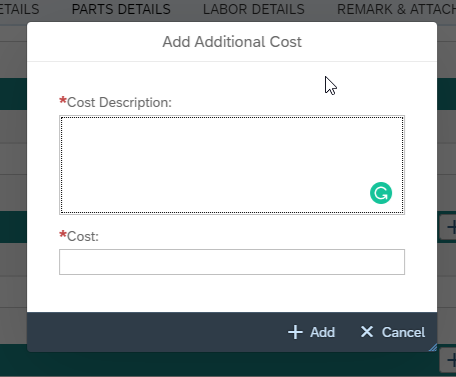Click the Cost Description label
The width and height of the screenshot is (456, 377).
(116, 102)
